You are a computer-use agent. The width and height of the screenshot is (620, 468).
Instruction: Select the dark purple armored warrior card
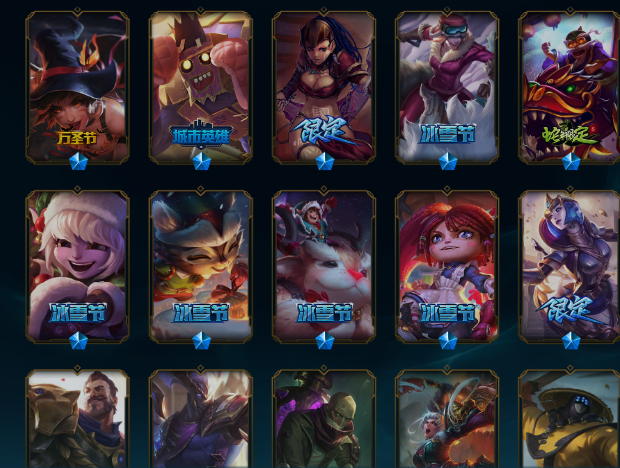[x=201, y=419]
